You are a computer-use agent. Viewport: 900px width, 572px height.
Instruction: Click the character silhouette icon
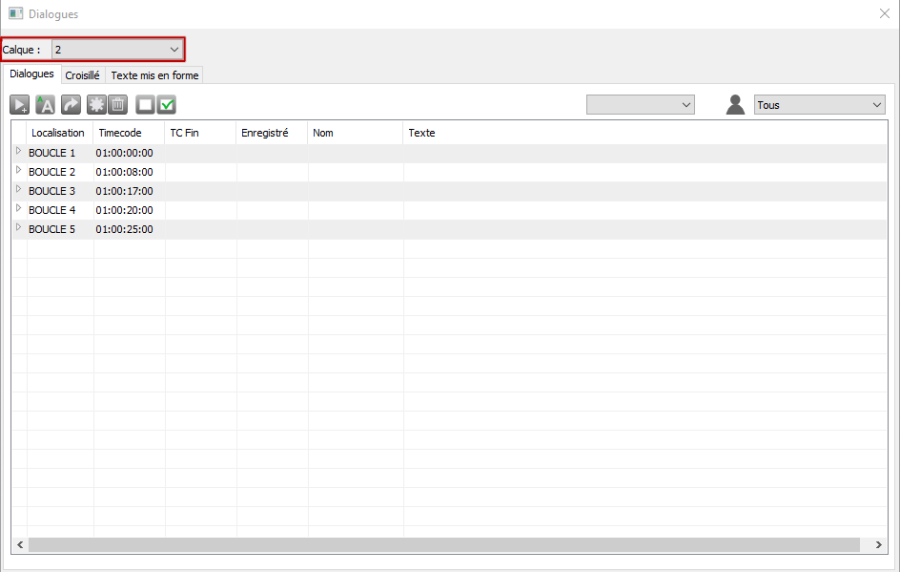(x=735, y=105)
